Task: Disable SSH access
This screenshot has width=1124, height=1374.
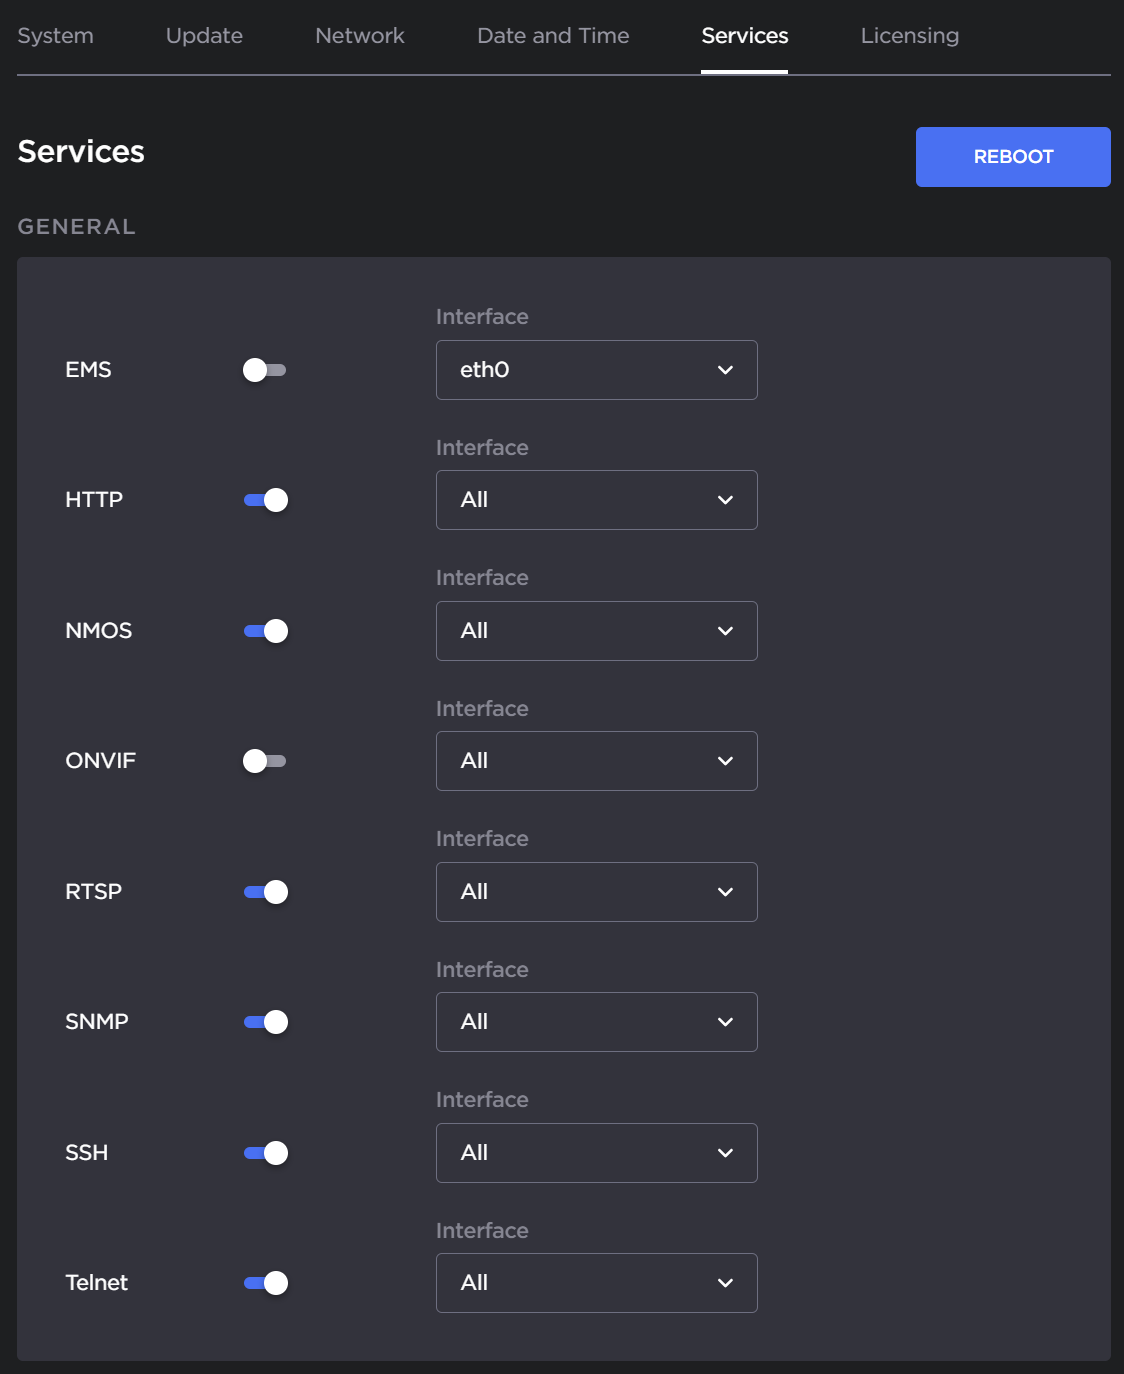Action: click(x=265, y=1153)
